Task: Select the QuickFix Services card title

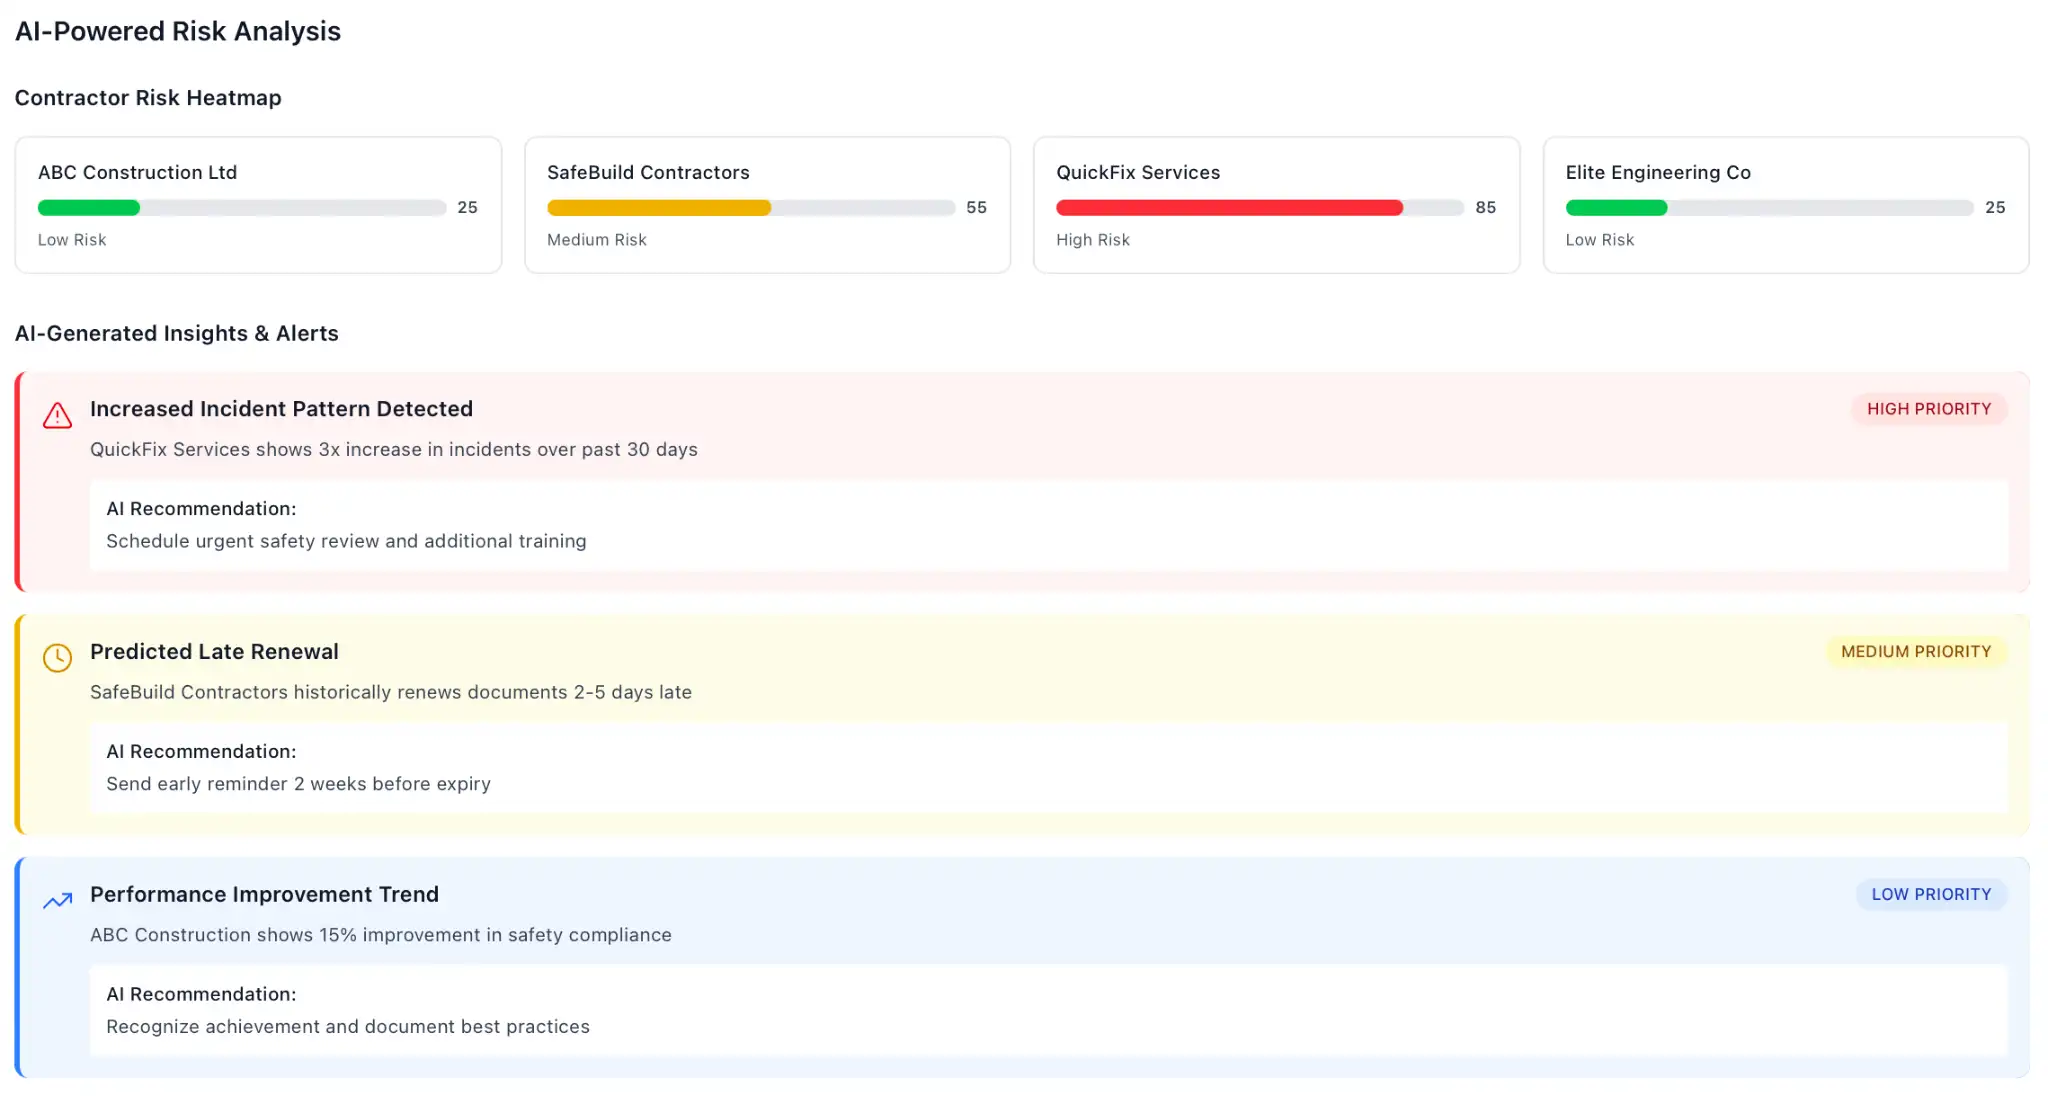Action: pos(1138,172)
